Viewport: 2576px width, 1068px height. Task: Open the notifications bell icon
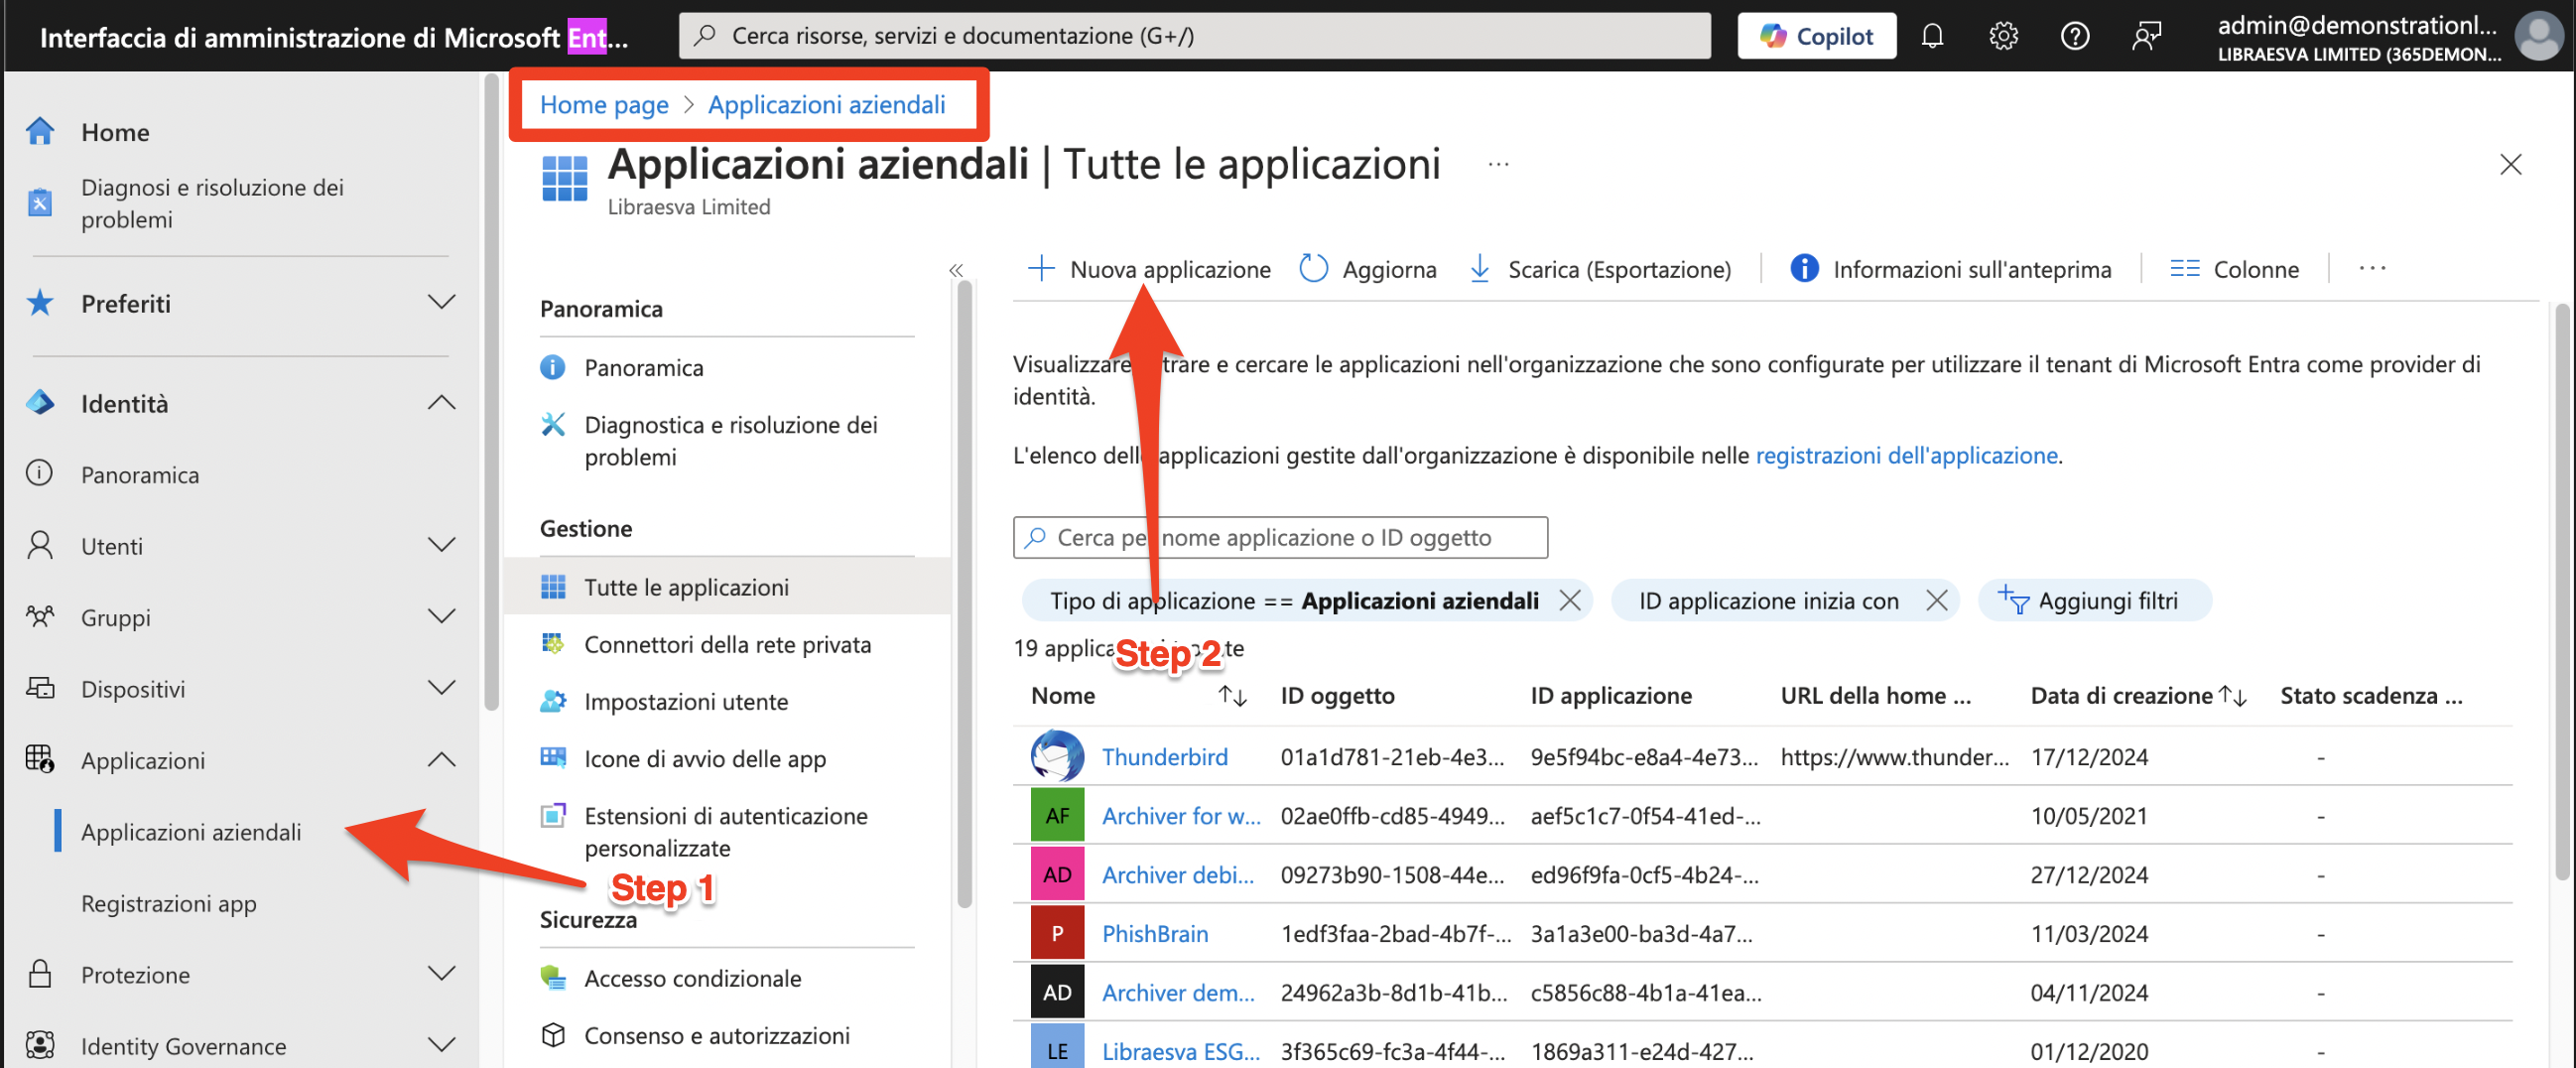click(x=1932, y=37)
